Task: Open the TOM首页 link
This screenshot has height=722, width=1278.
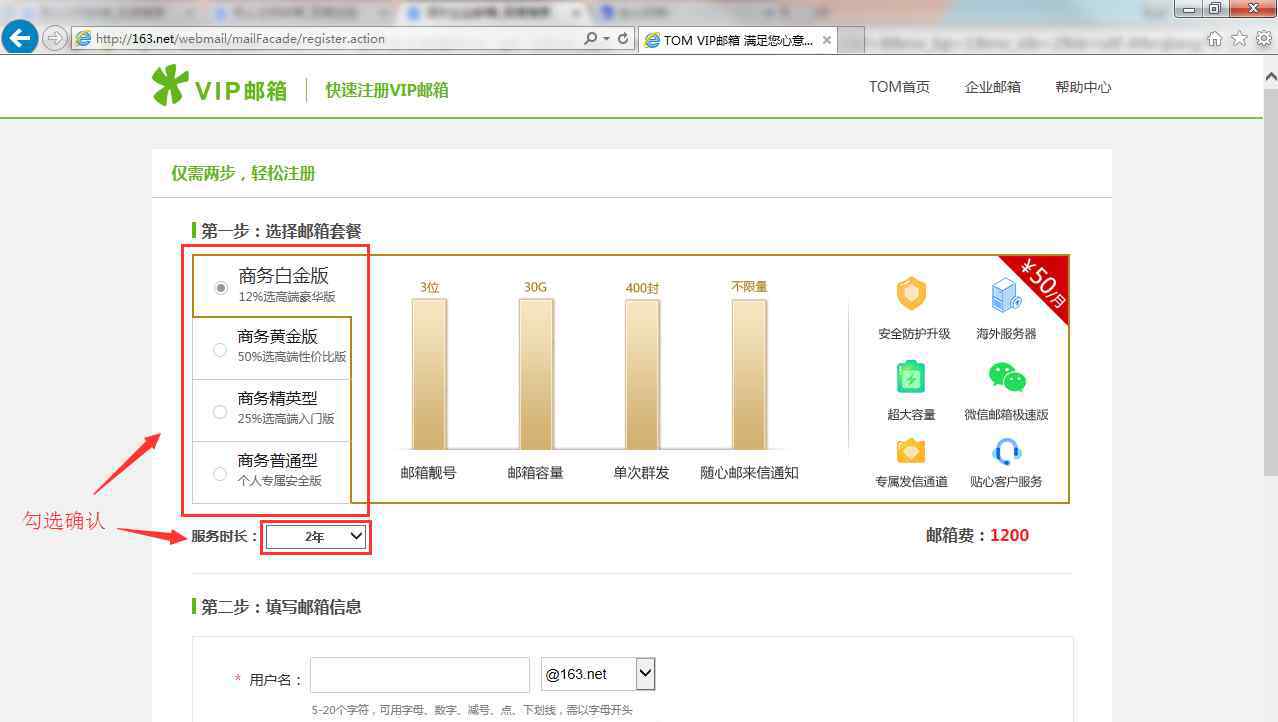Action: (899, 87)
